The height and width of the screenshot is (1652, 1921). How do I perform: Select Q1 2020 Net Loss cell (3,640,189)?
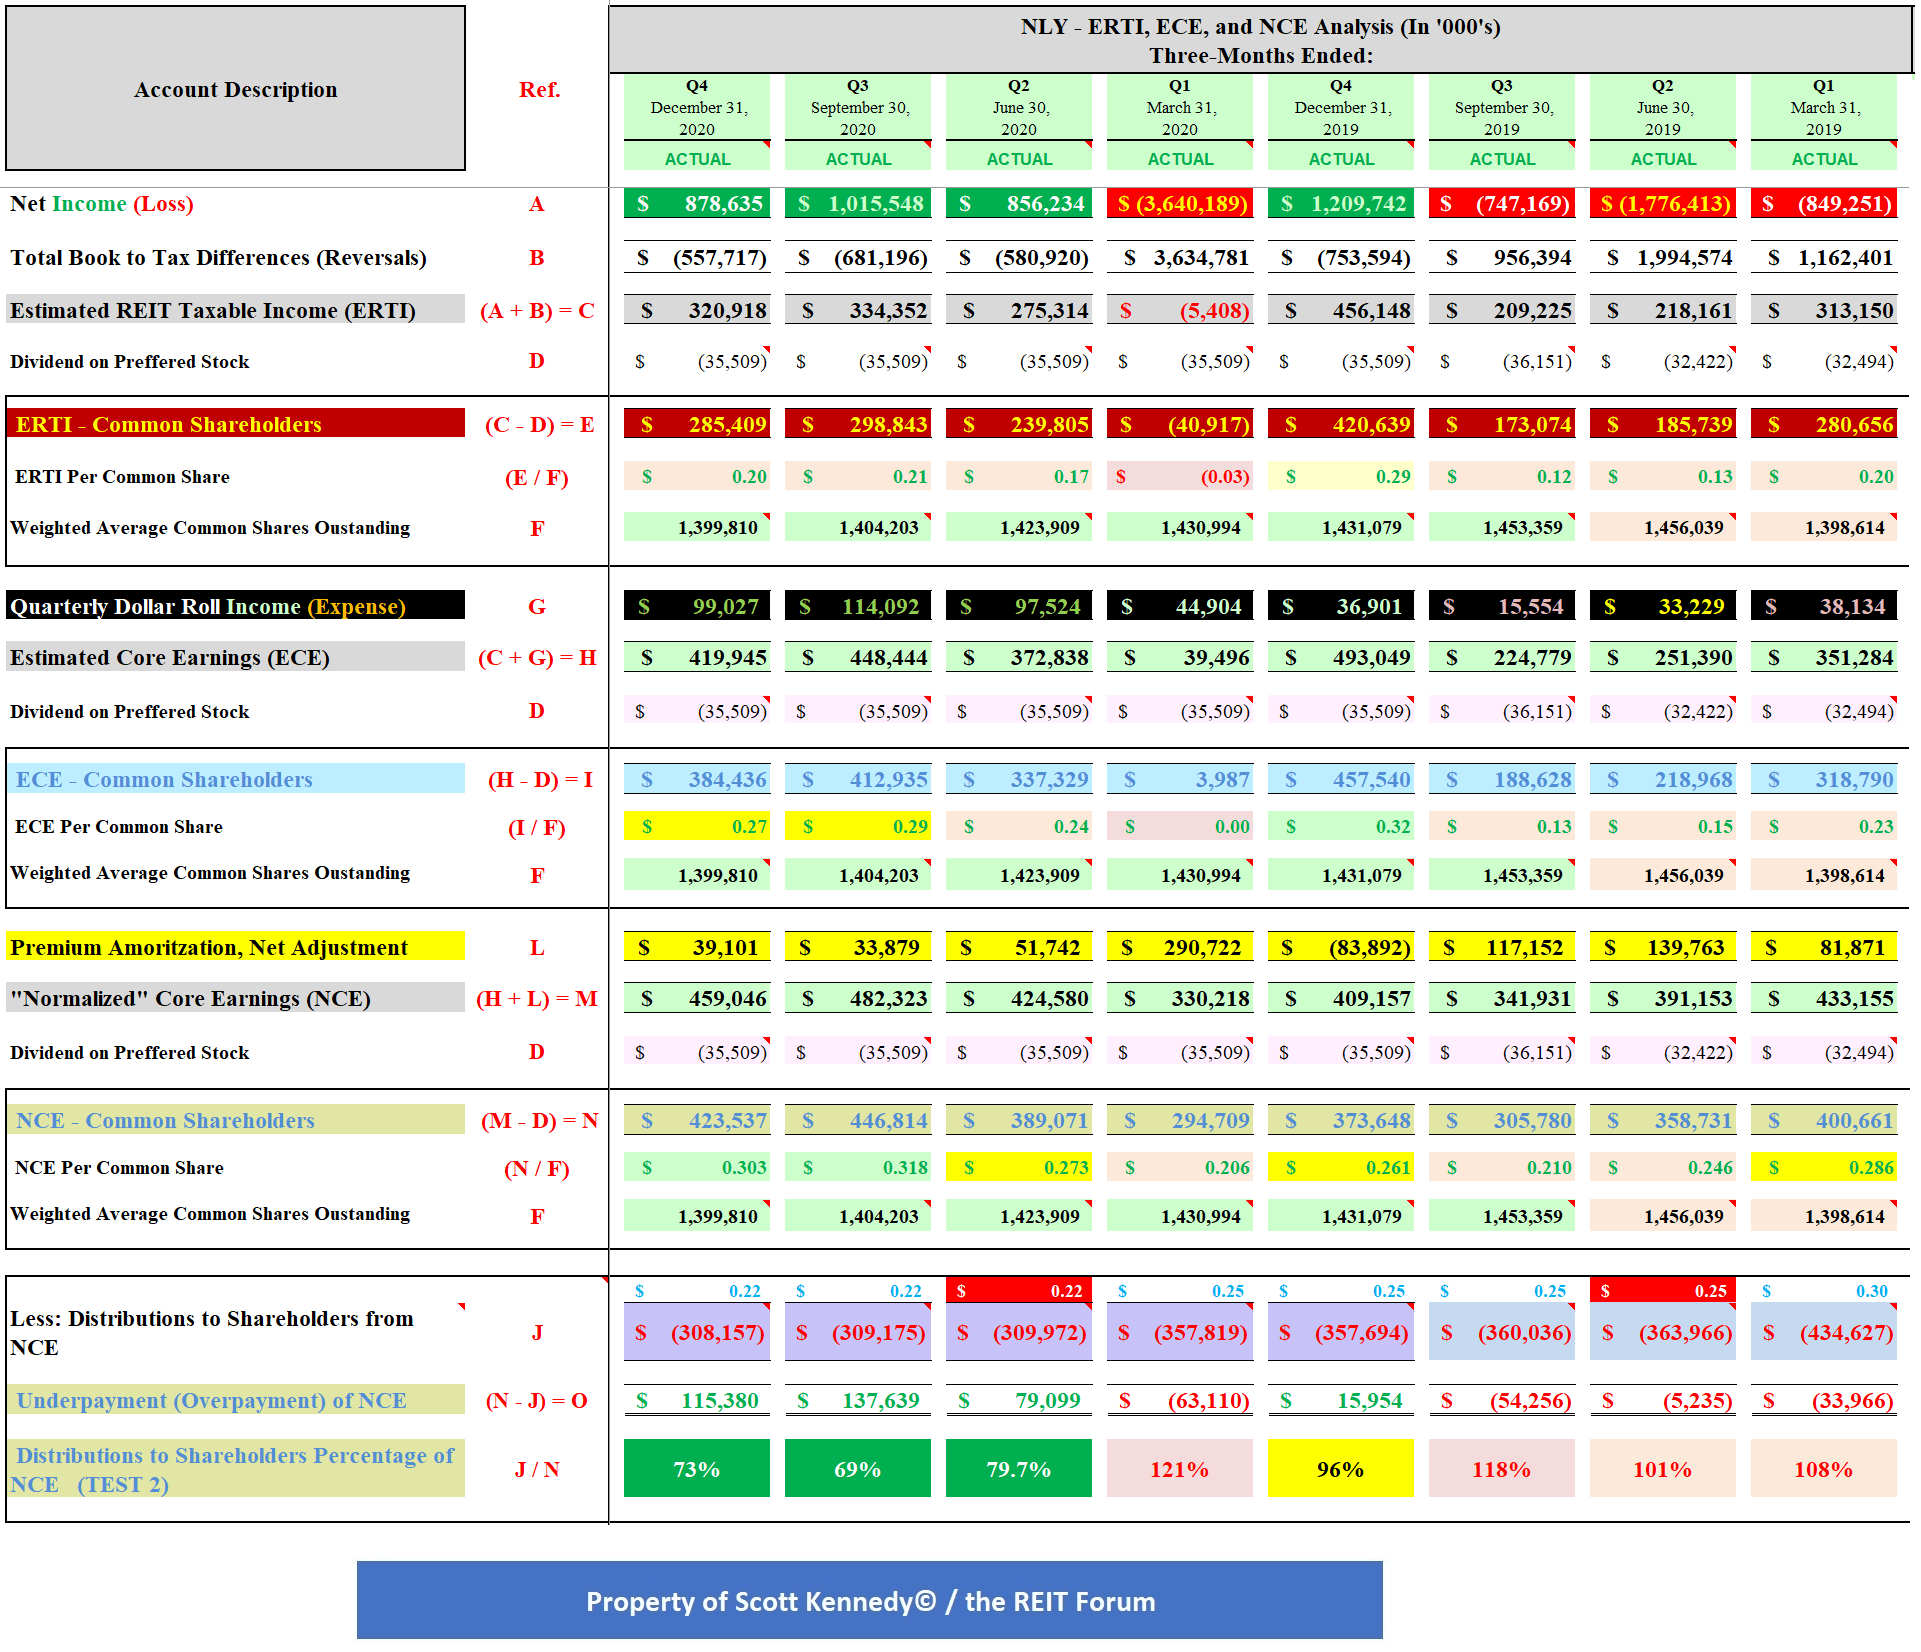[x=1180, y=204]
